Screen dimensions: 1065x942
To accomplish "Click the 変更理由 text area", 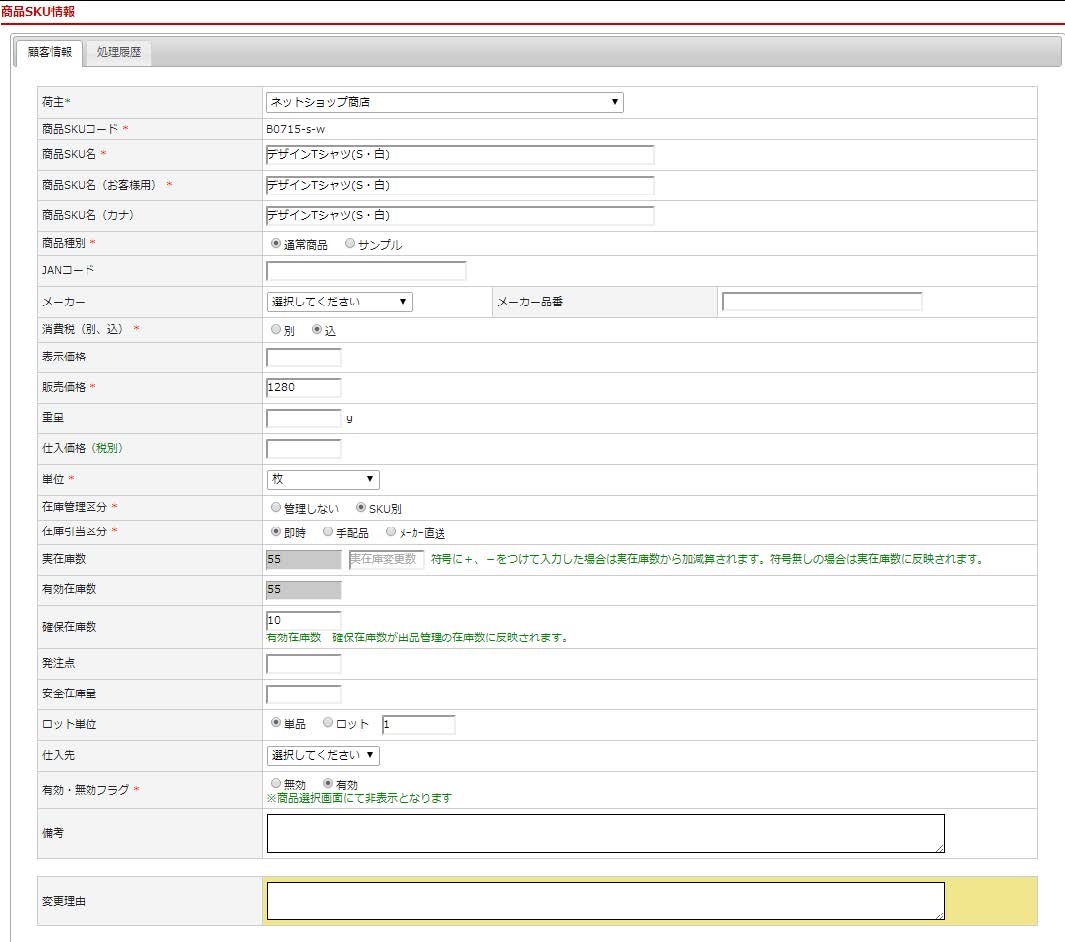I will 605,900.
